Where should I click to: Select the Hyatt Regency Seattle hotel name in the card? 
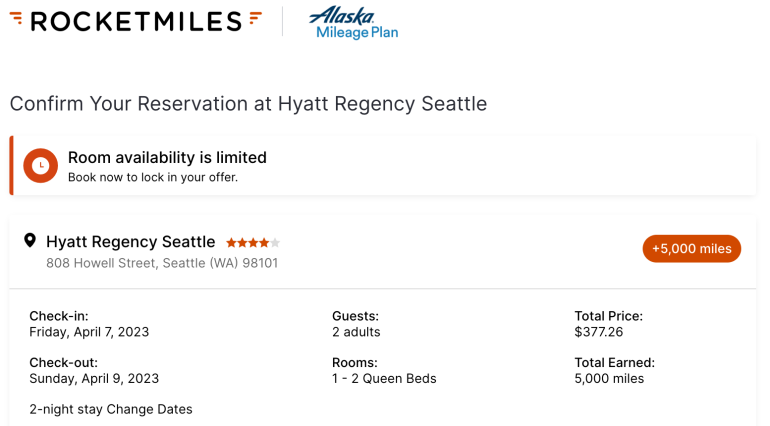click(130, 241)
